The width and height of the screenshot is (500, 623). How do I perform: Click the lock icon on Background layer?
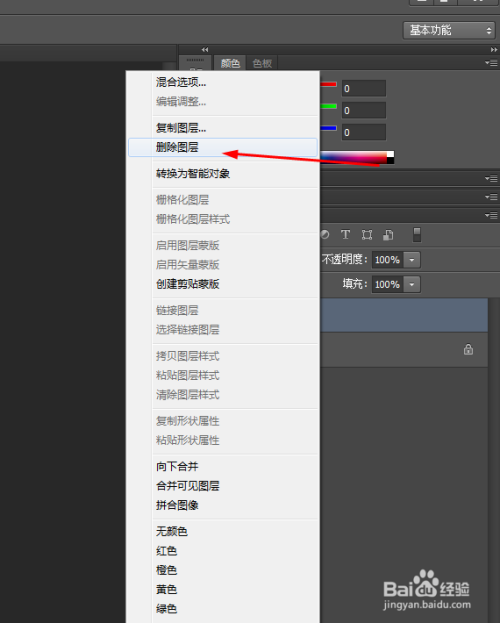click(x=468, y=349)
